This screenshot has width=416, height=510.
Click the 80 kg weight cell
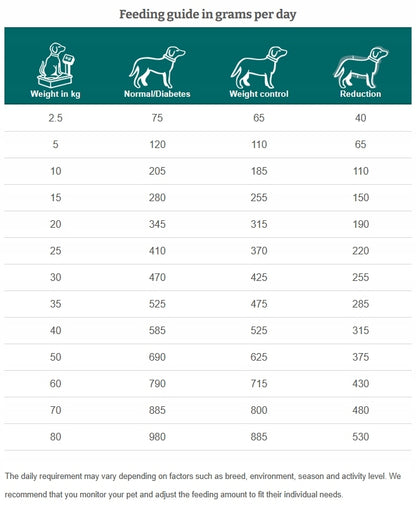click(55, 437)
